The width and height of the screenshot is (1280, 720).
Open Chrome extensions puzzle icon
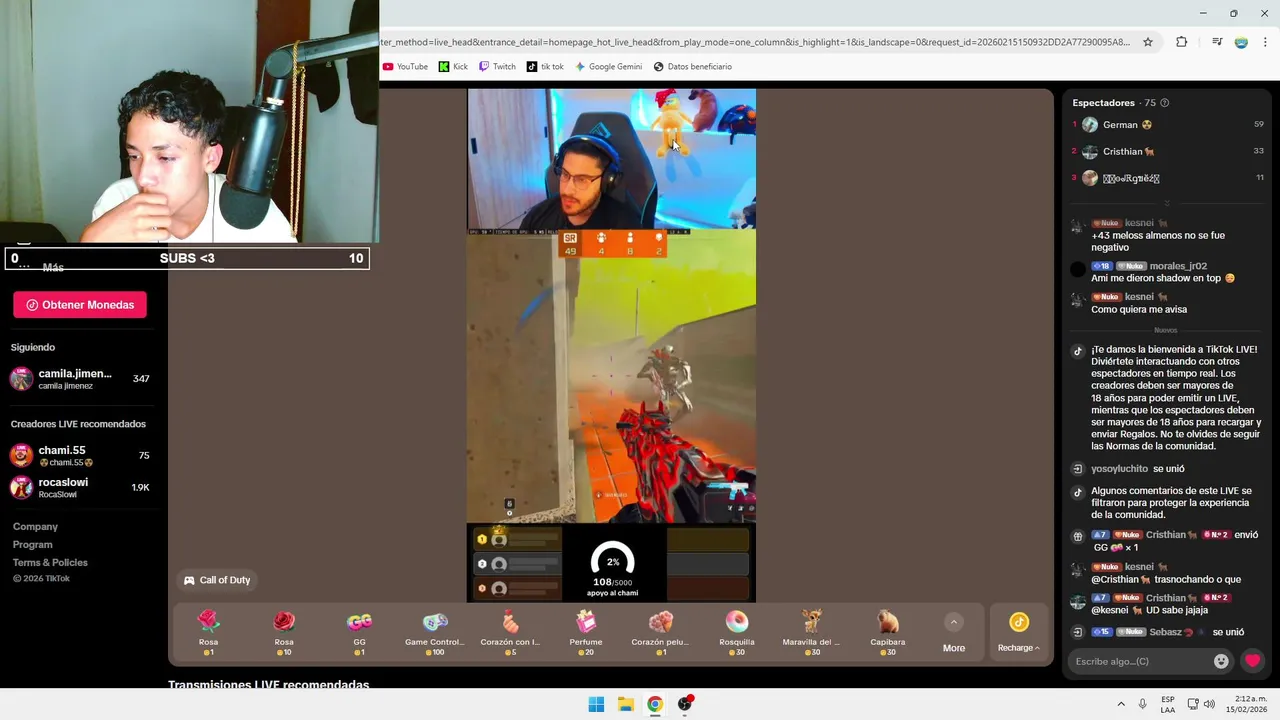[x=1181, y=42]
